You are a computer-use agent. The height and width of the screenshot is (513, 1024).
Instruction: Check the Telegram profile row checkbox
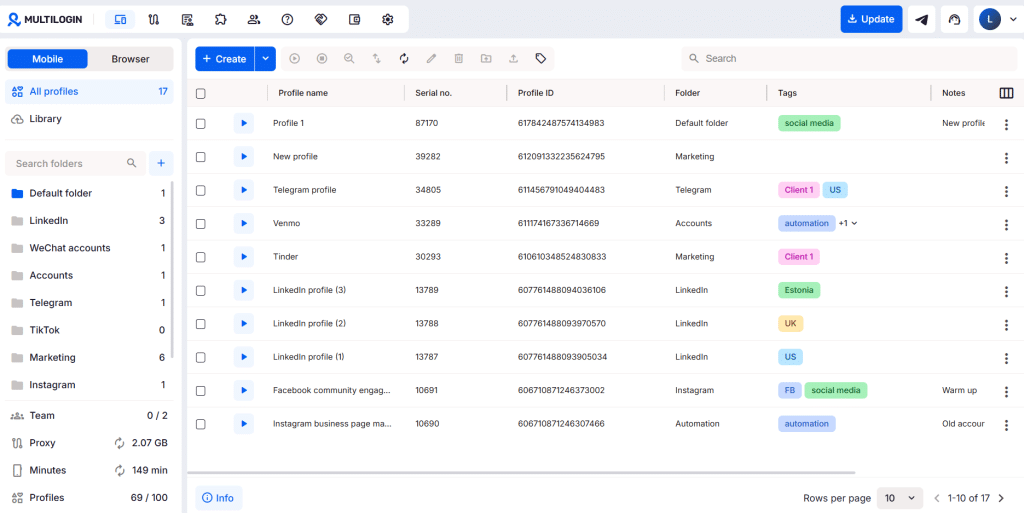coord(200,191)
